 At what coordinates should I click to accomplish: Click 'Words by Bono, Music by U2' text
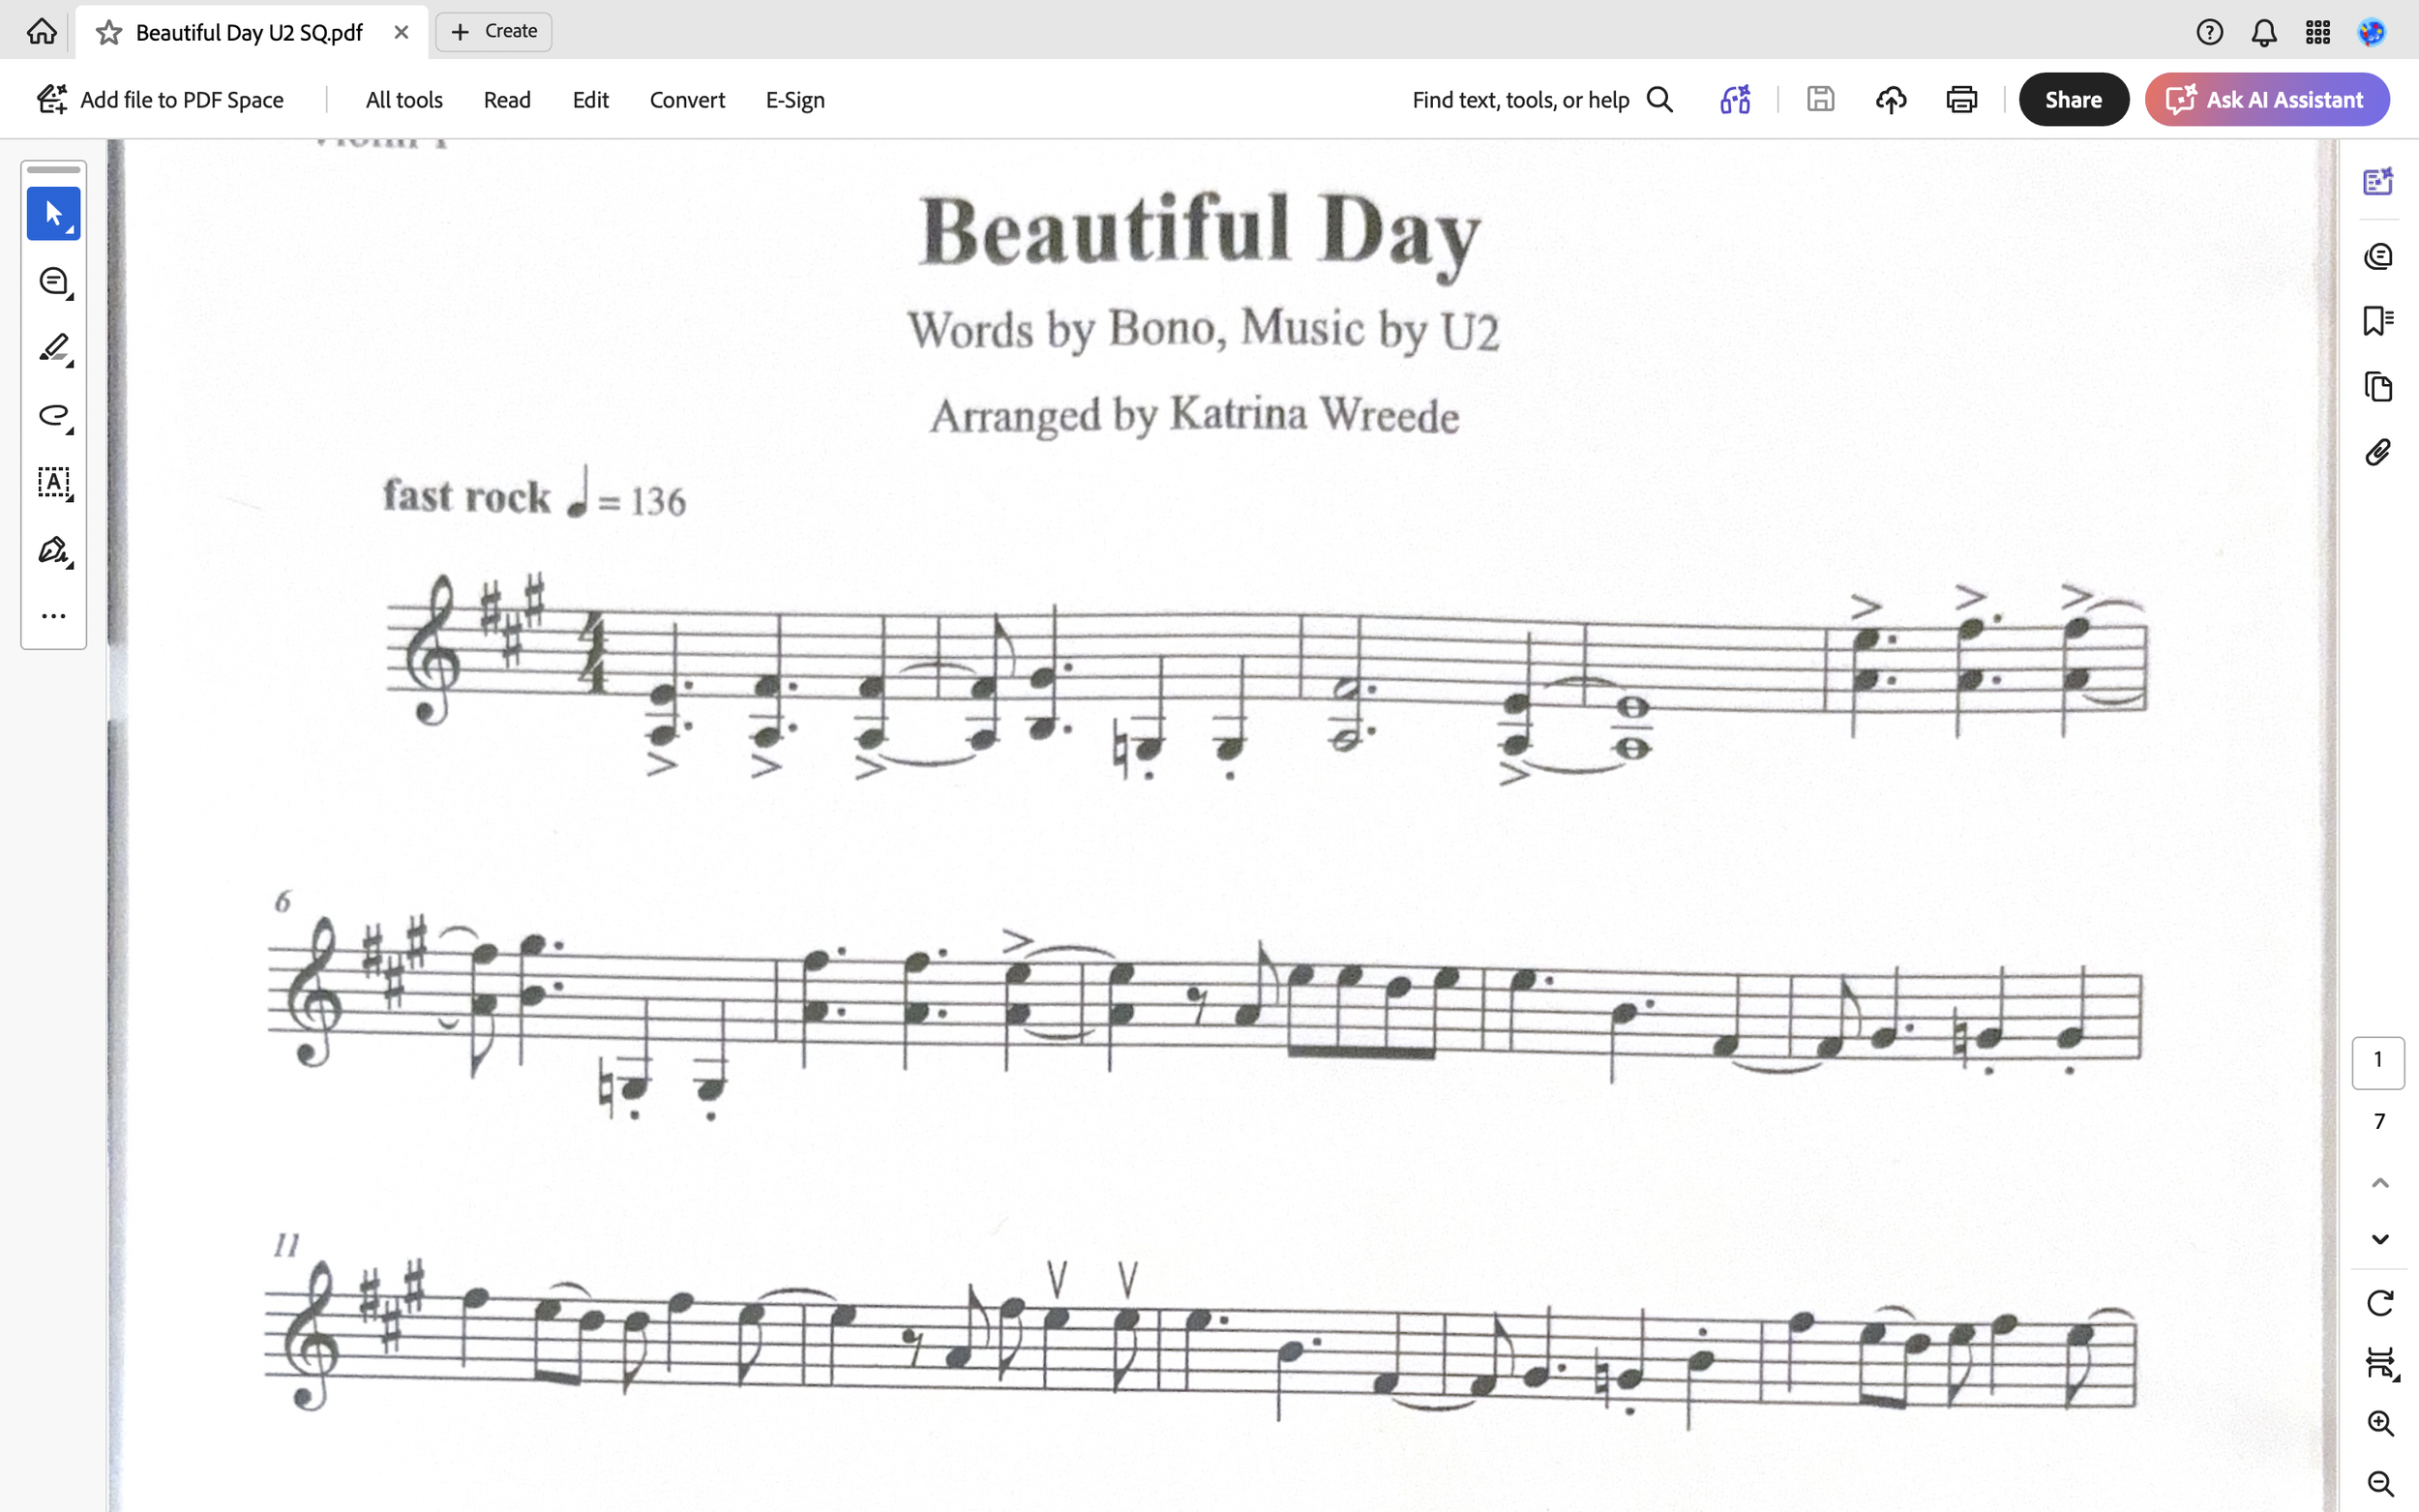1203,330
